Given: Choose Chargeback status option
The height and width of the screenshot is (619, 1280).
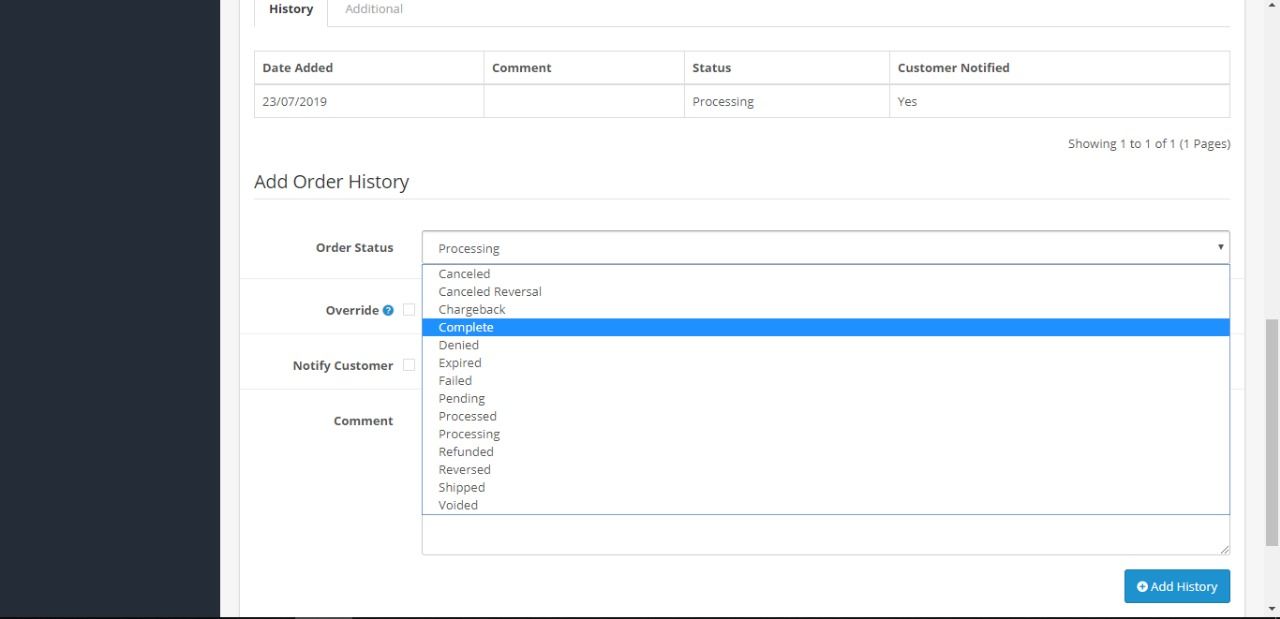Looking at the screenshot, I should click(x=472, y=310).
